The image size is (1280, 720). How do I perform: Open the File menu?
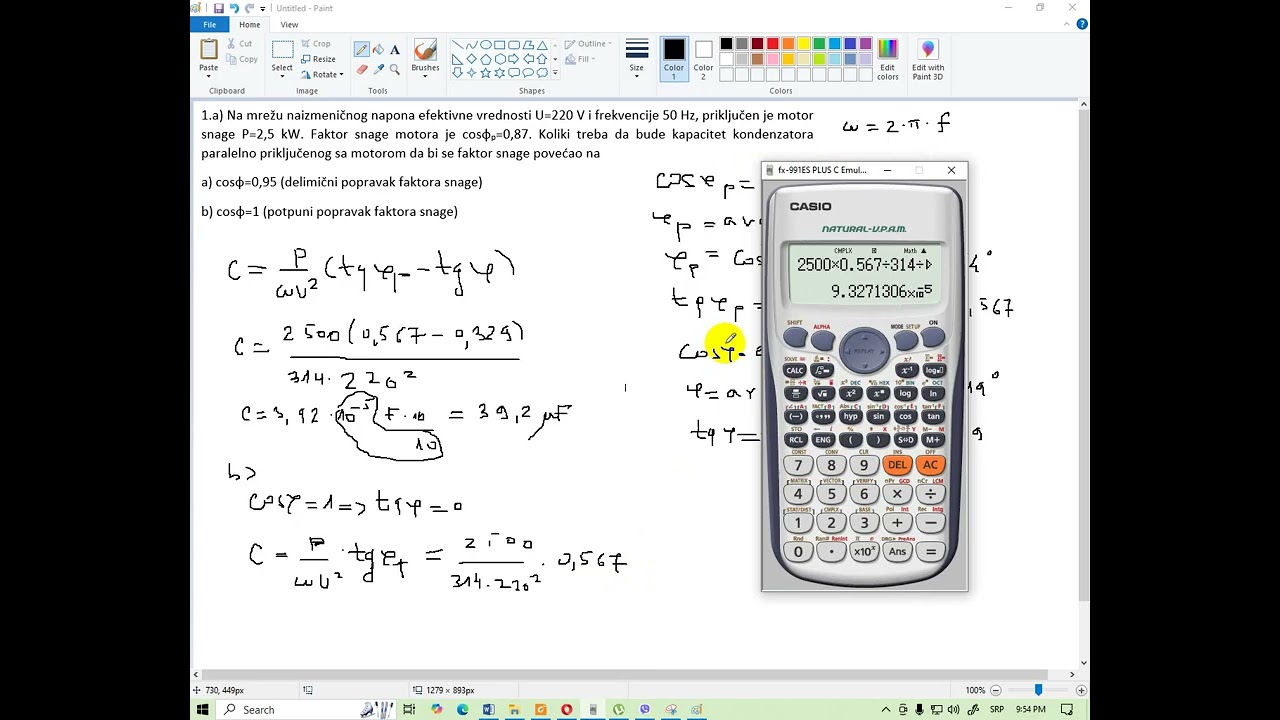210,25
